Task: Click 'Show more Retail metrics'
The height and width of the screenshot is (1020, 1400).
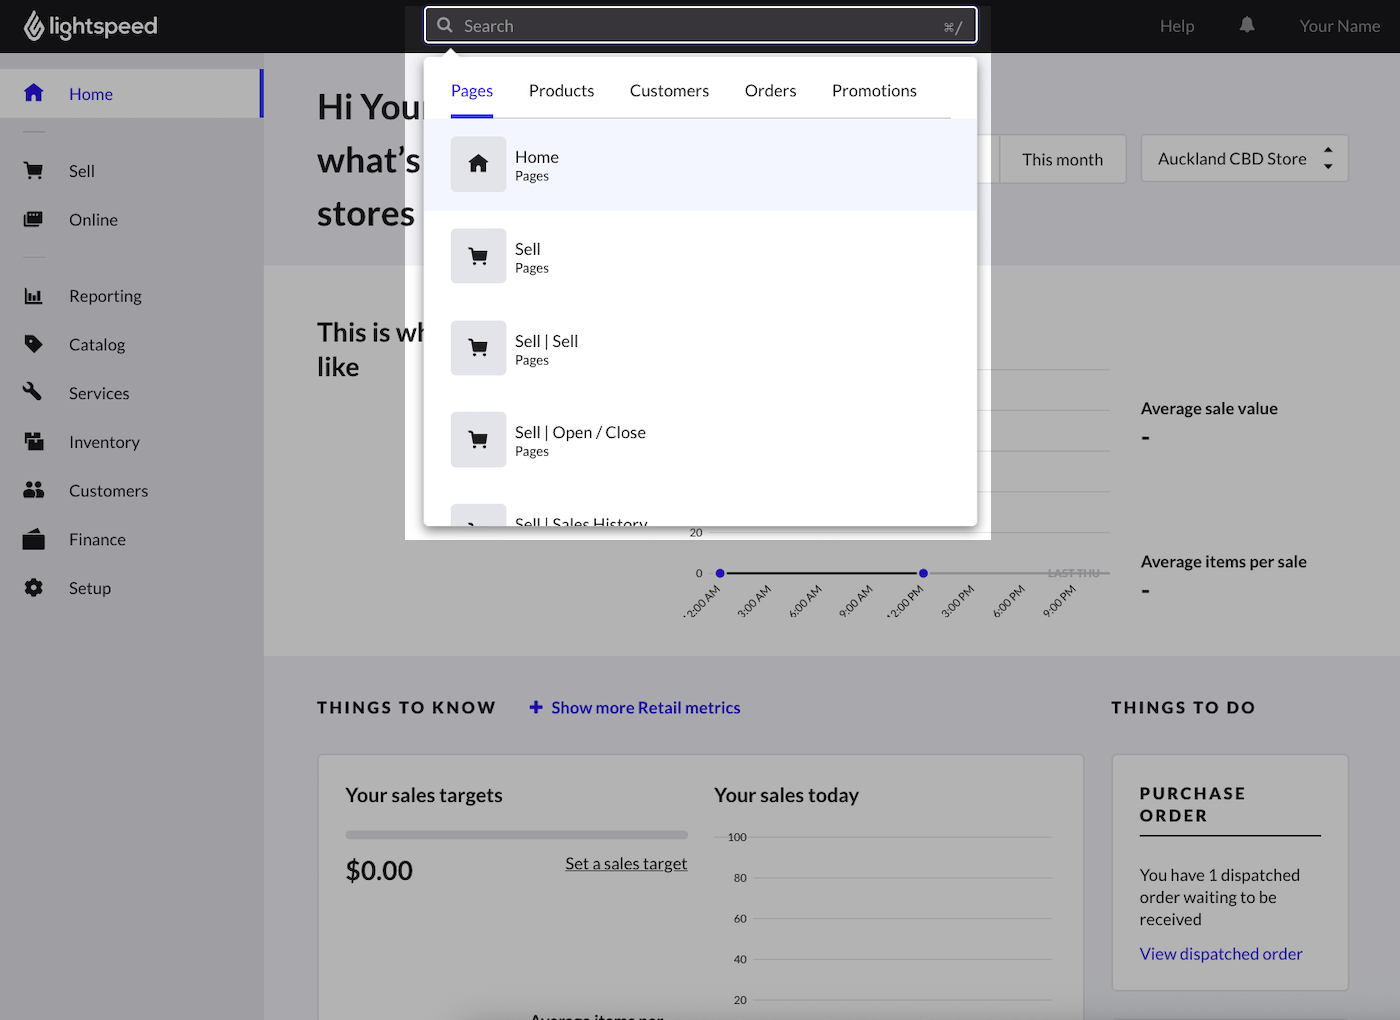Action: [x=645, y=707]
